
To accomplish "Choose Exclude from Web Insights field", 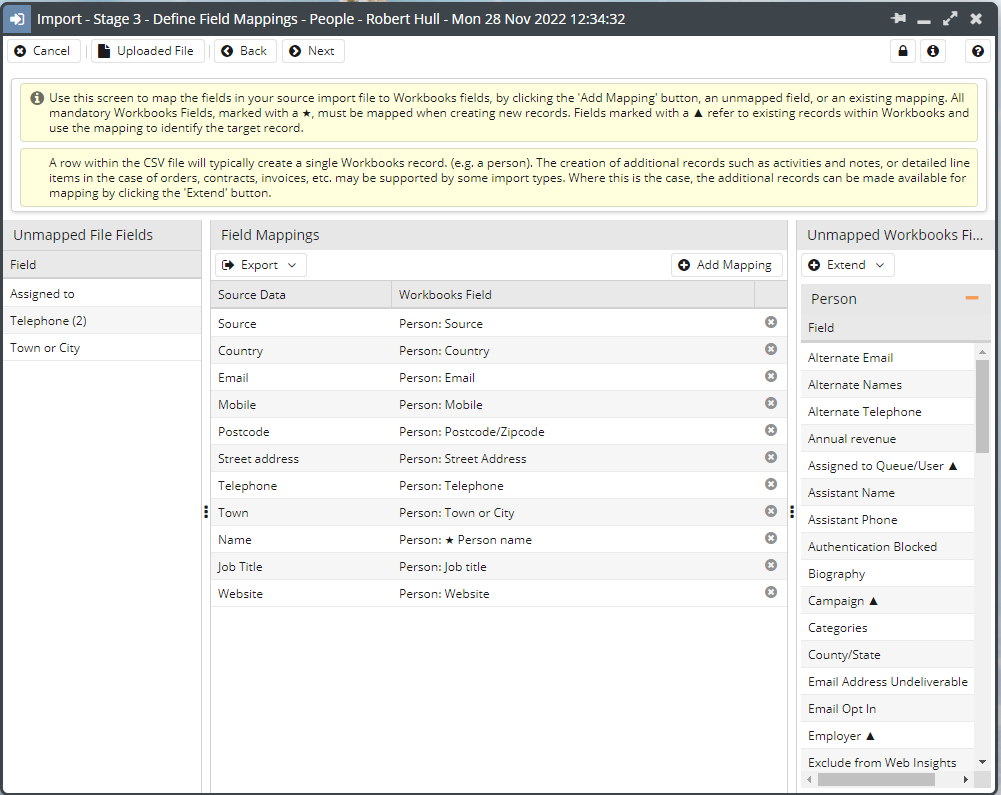I will coord(887,762).
